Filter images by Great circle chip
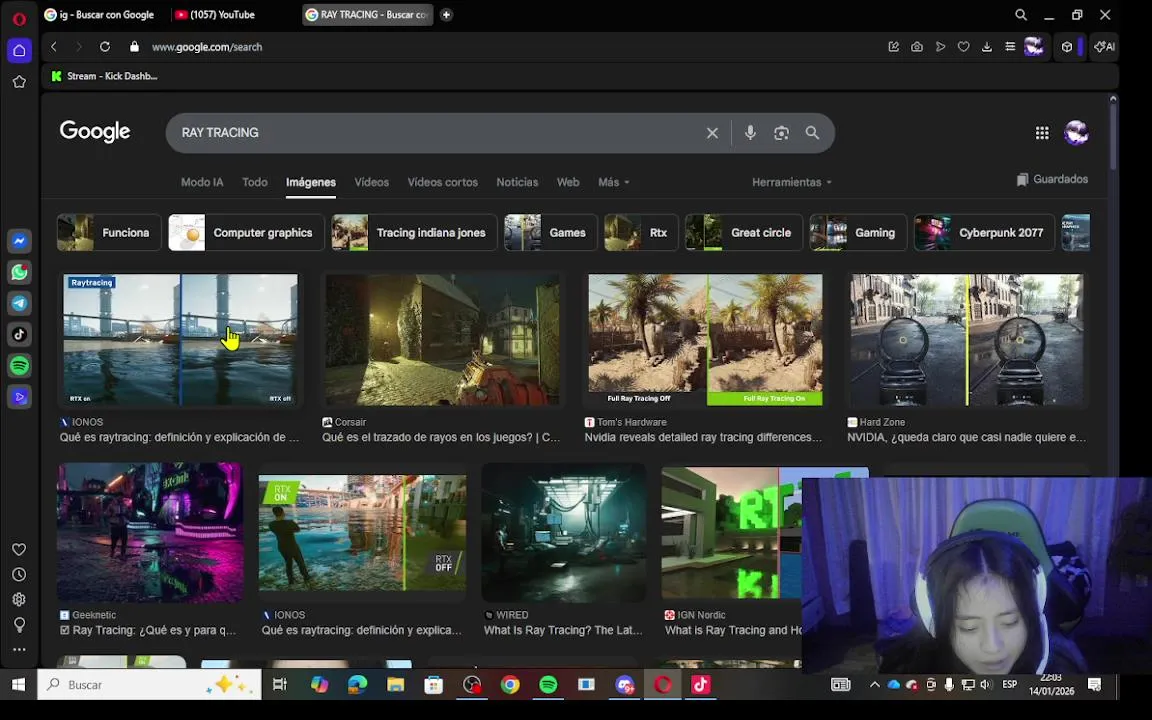Viewport: 1152px width, 720px height. 744,232
